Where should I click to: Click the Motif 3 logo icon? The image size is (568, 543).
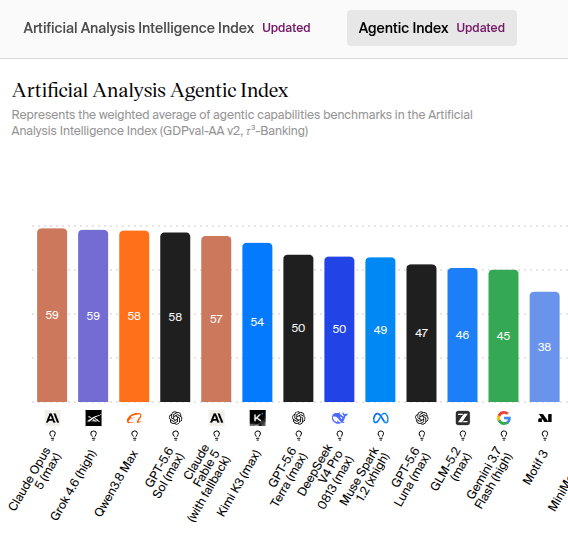point(545,418)
